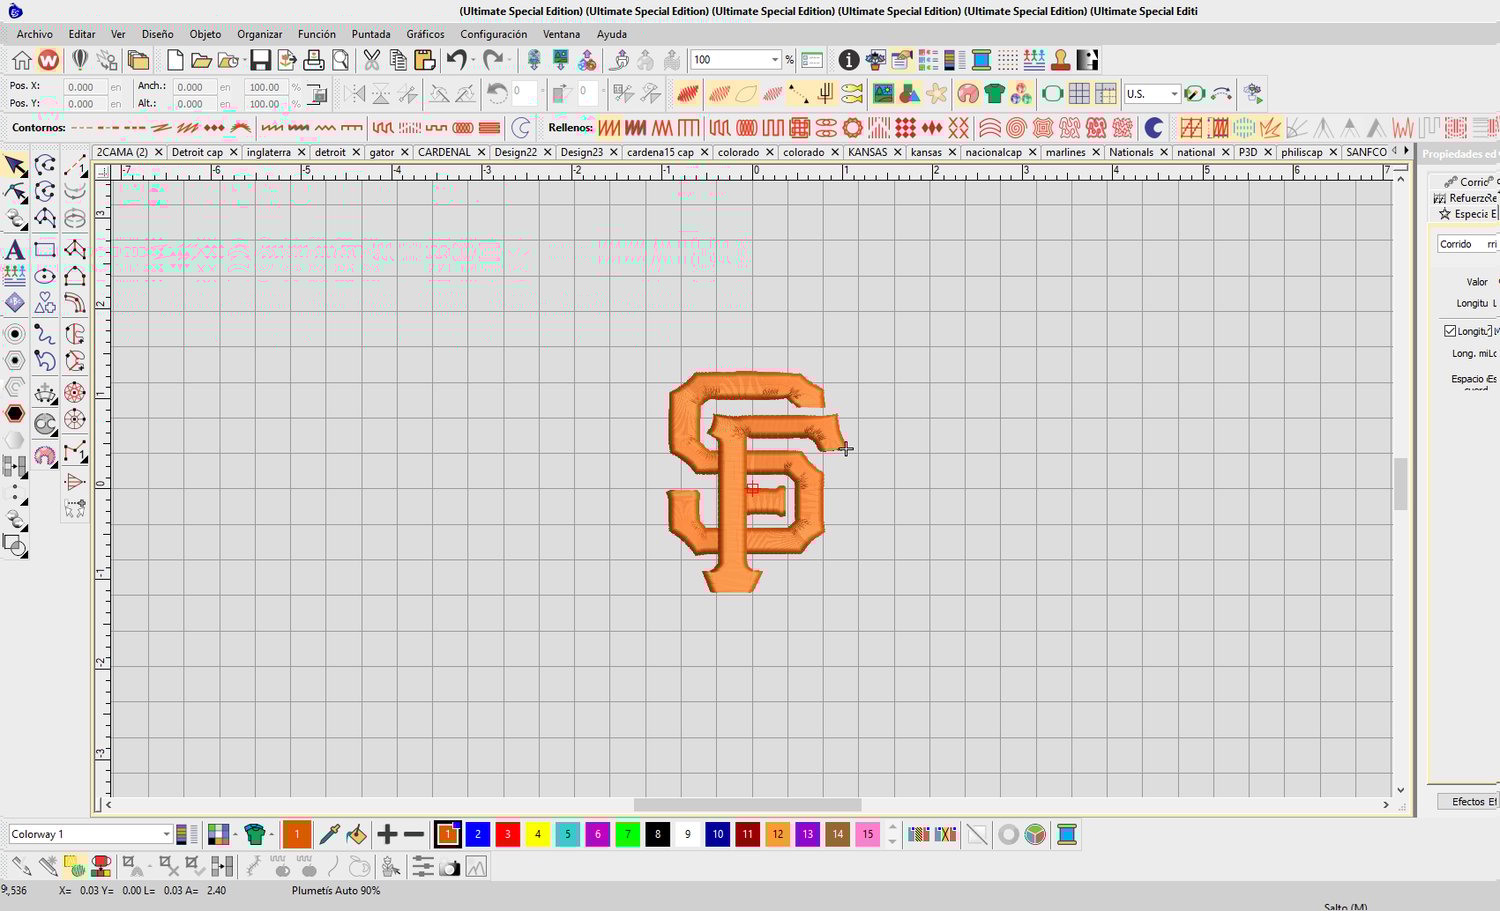Click the horizontal canvas scrollbar thumb

(747, 804)
